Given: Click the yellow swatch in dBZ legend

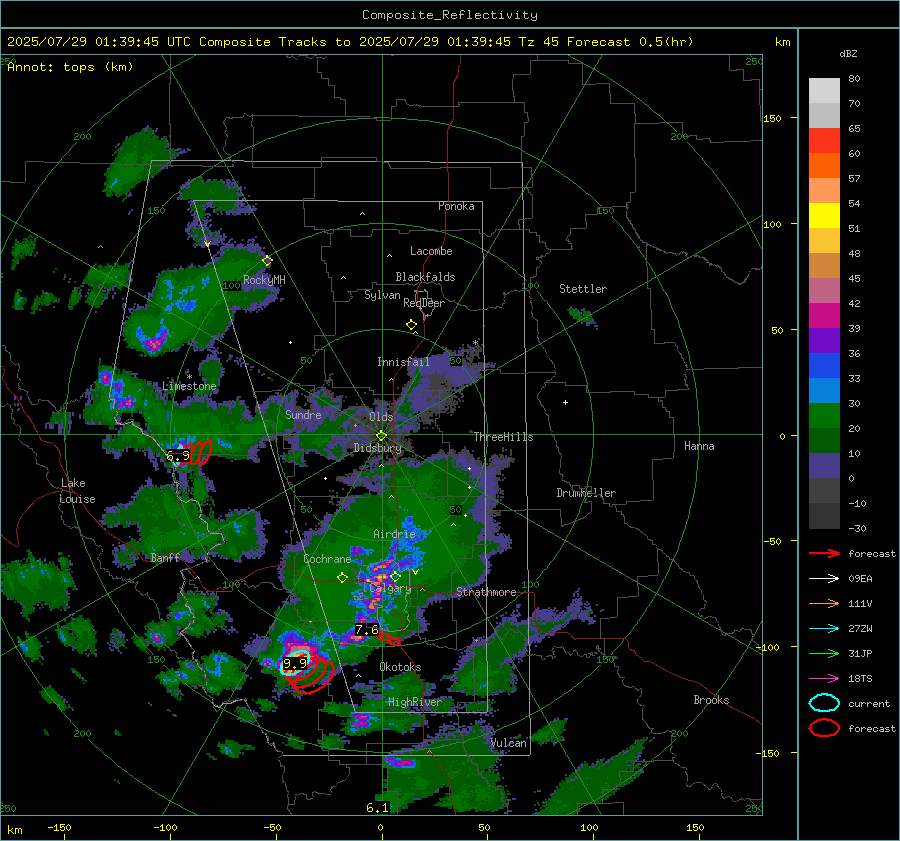Looking at the screenshot, I should pyautogui.click(x=824, y=215).
